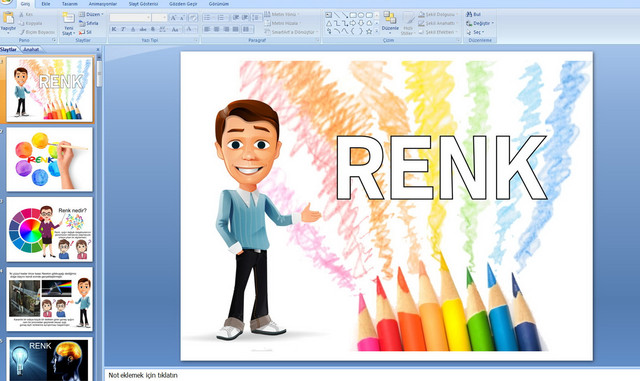
Task: Toggle italic (T) formatting
Action: click(x=123, y=29)
